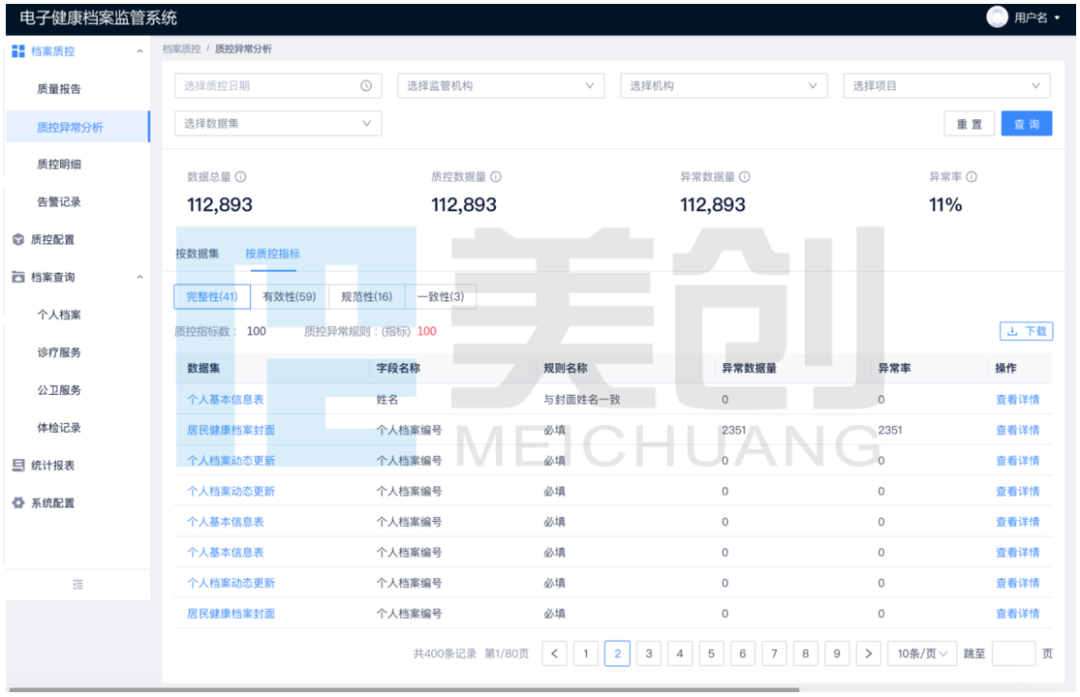The image size is (1080, 697).
Task: Focus the 选择质控日期 date input
Action: point(278,85)
